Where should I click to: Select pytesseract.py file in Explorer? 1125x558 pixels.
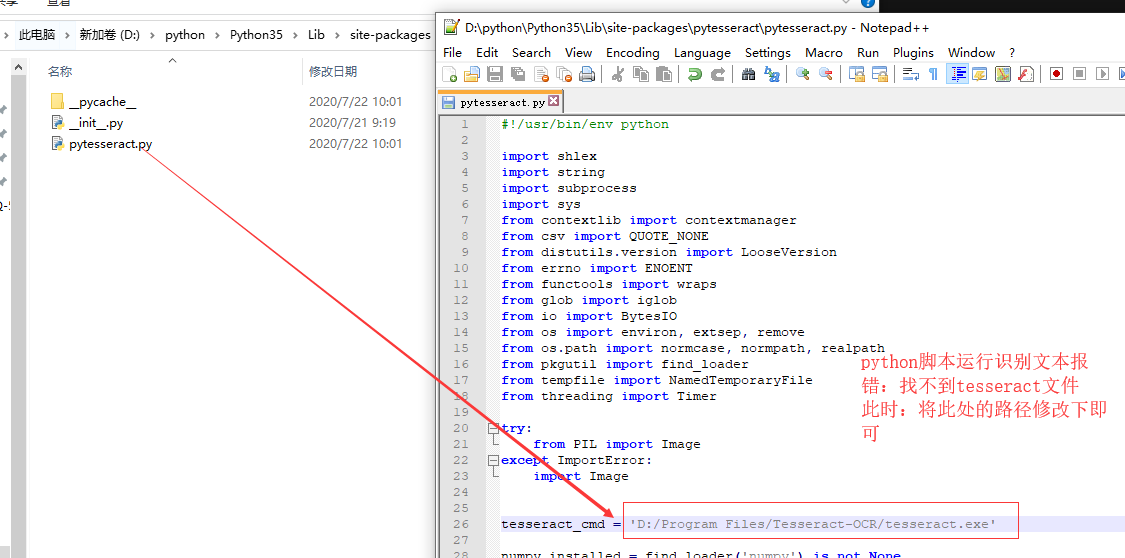click(102, 144)
